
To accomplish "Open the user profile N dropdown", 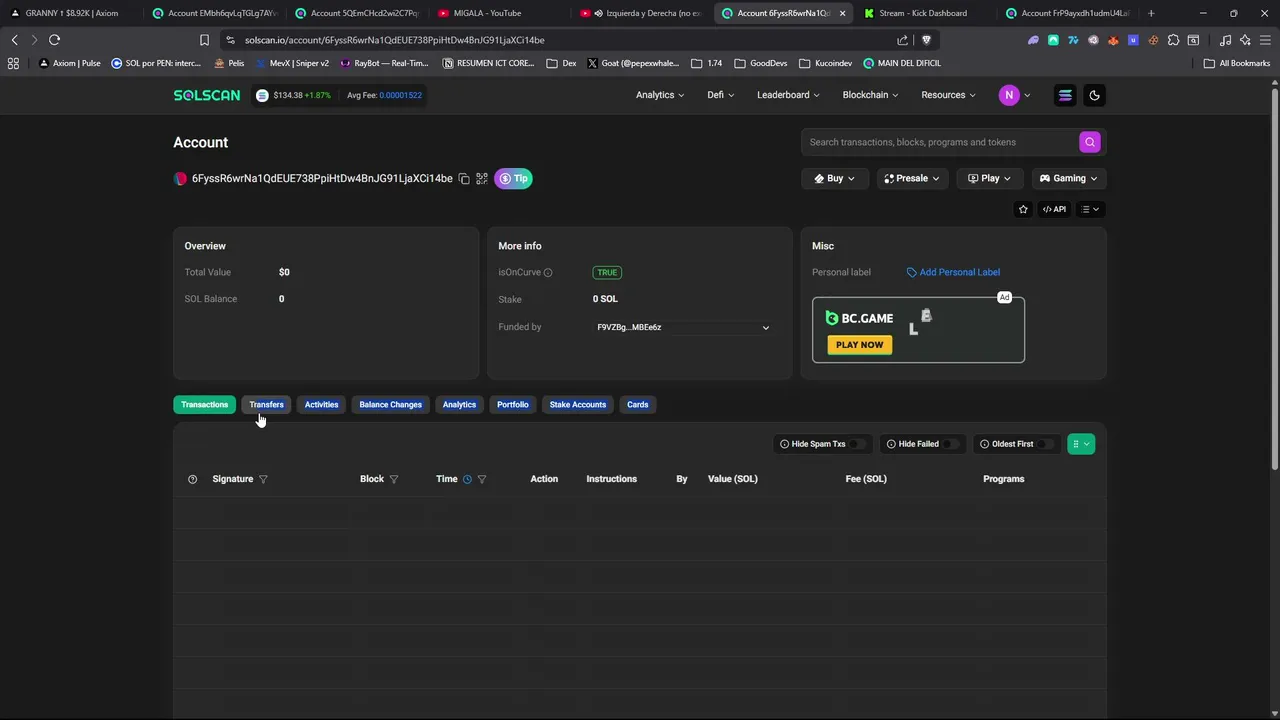I will 1014,95.
